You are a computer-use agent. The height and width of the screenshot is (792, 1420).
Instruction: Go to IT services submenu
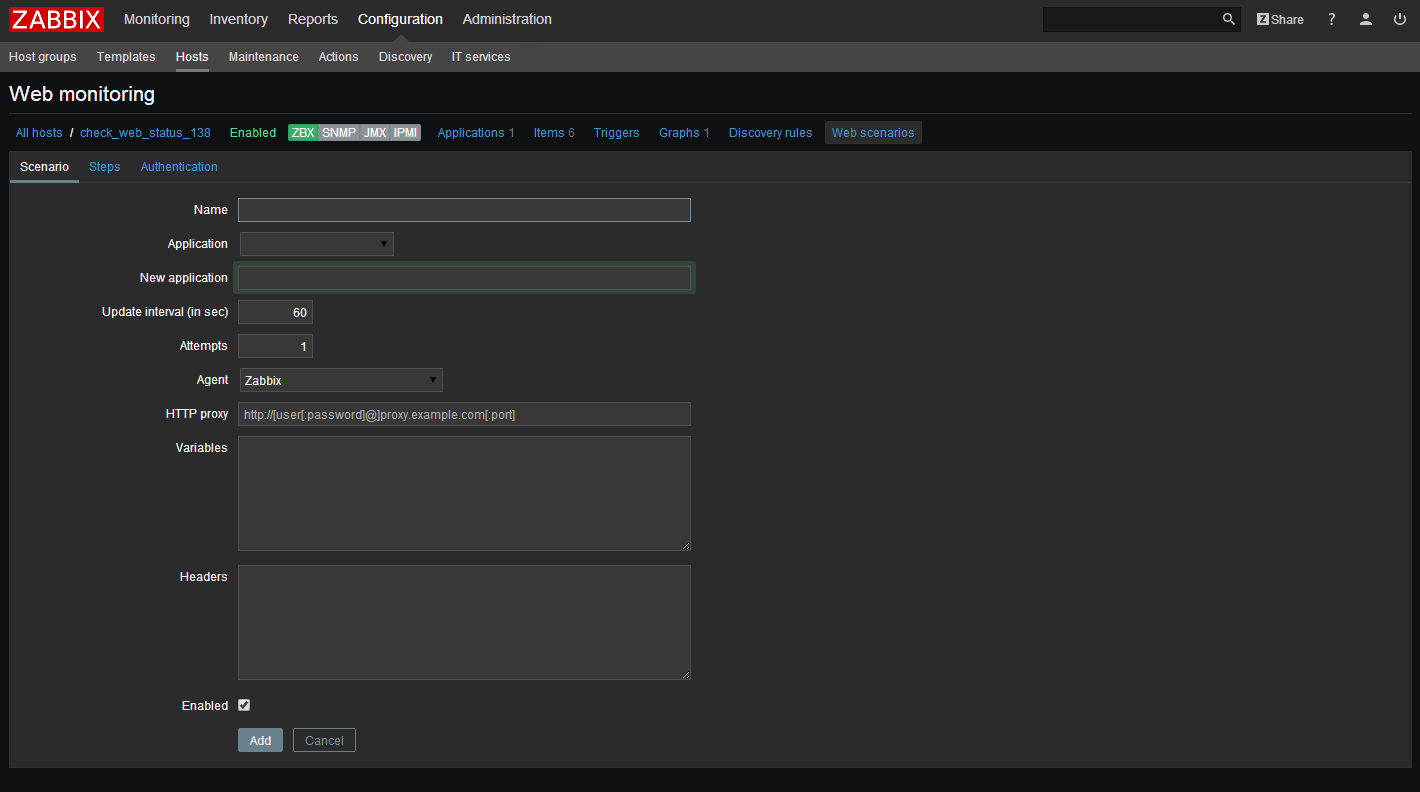(481, 57)
